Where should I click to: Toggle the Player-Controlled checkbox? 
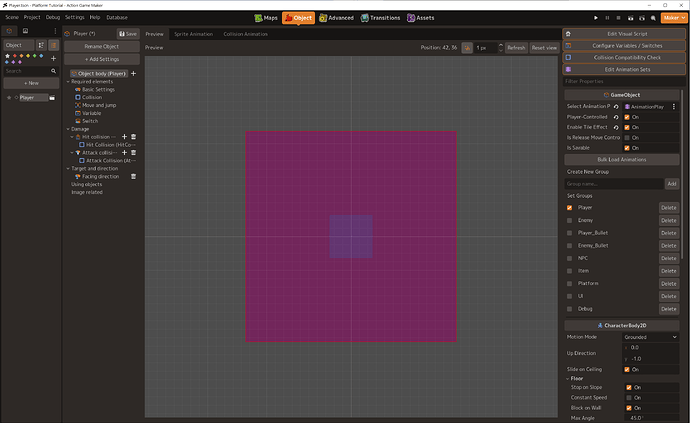[x=627, y=117]
